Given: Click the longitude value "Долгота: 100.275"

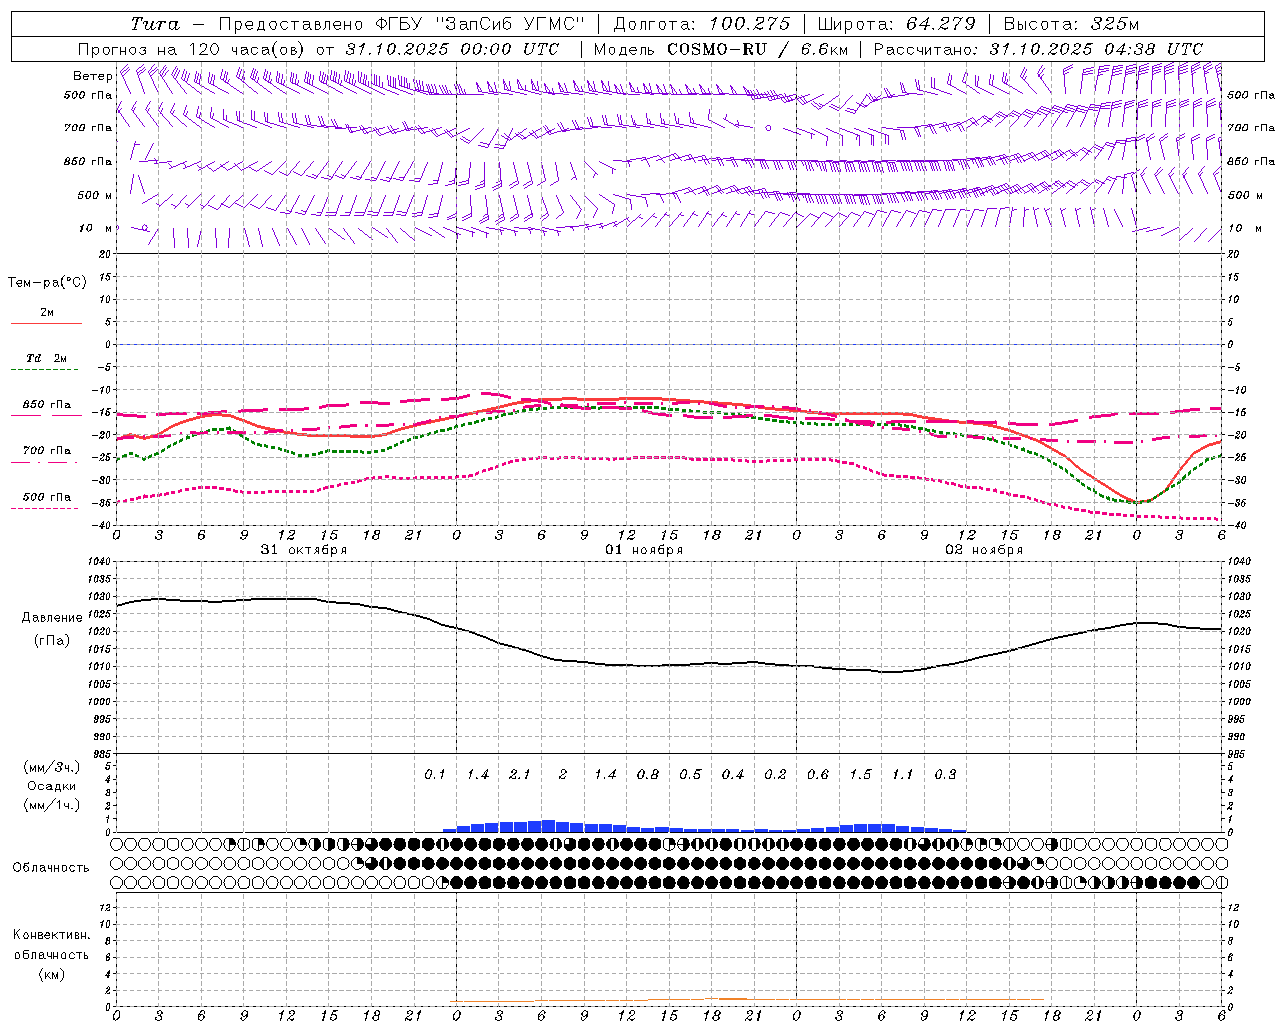Looking at the screenshot, I should coord(701,24).
